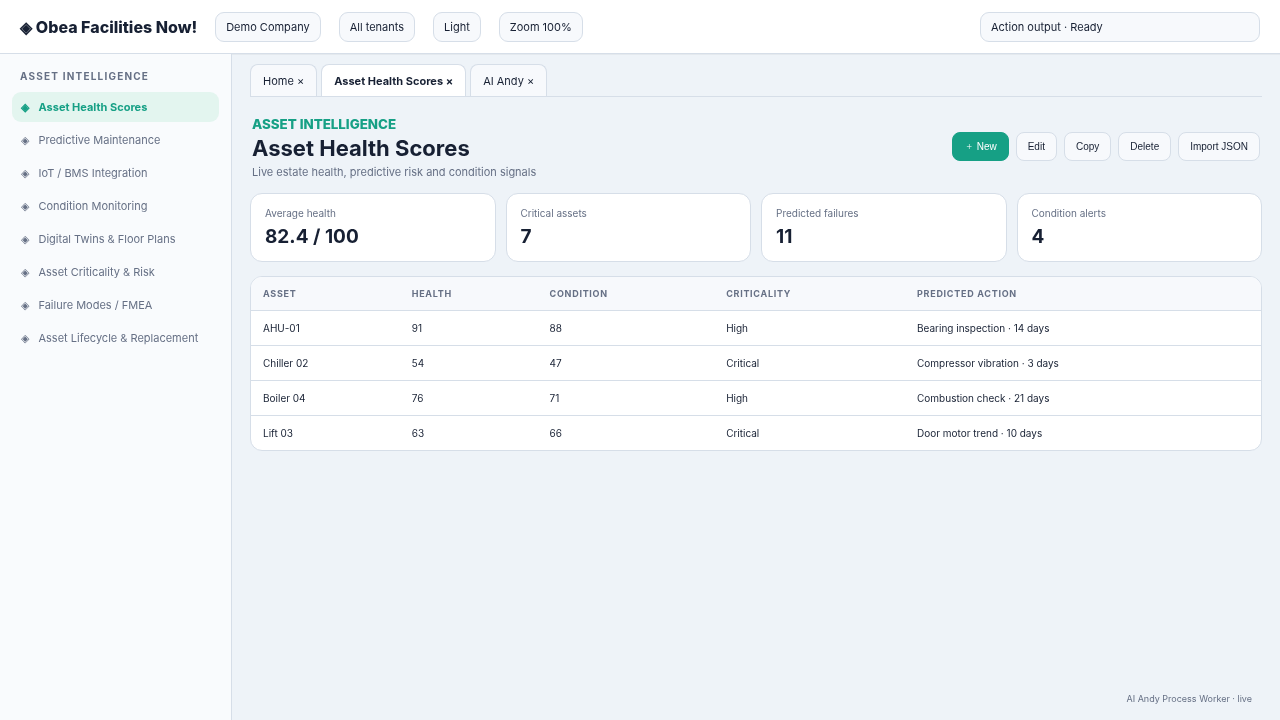Screen dimensions: 1280x720
Task: Open Asset Lifecycle & Replacement
Action: [115, 338]
